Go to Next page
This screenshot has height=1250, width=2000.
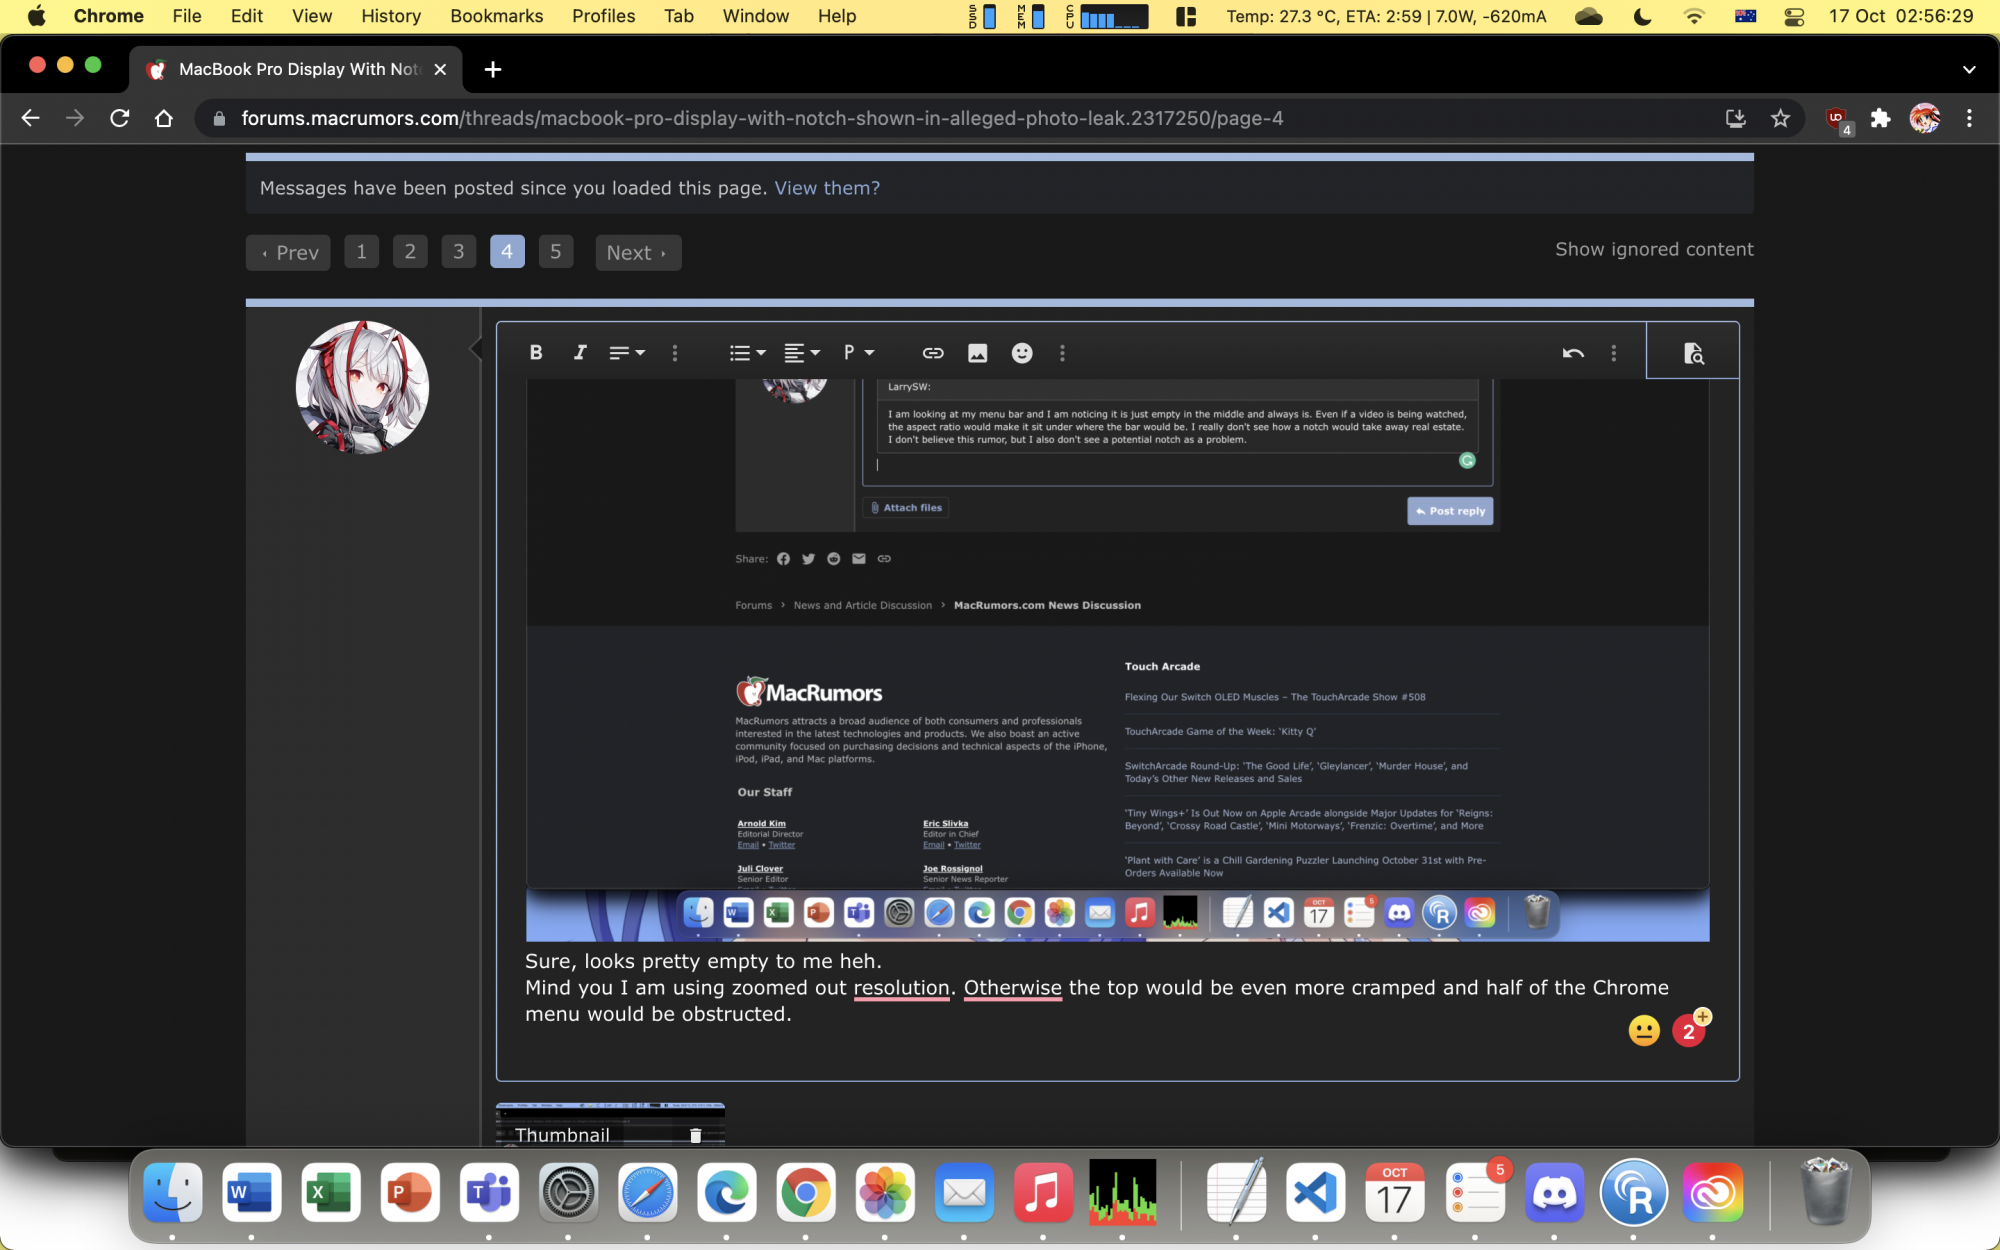(637, 253)
